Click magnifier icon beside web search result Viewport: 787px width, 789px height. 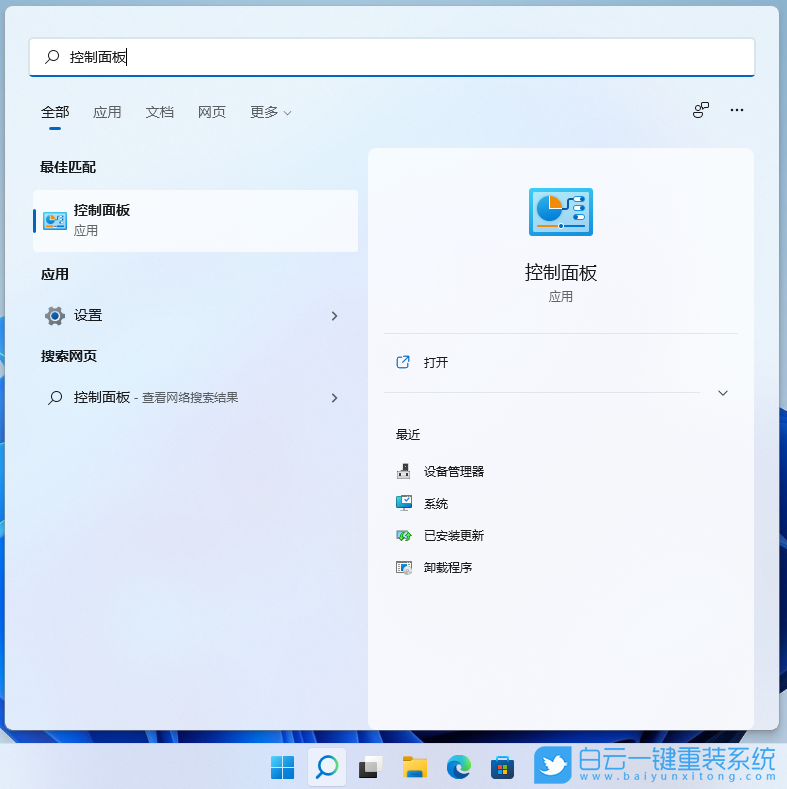click(55, 398)
